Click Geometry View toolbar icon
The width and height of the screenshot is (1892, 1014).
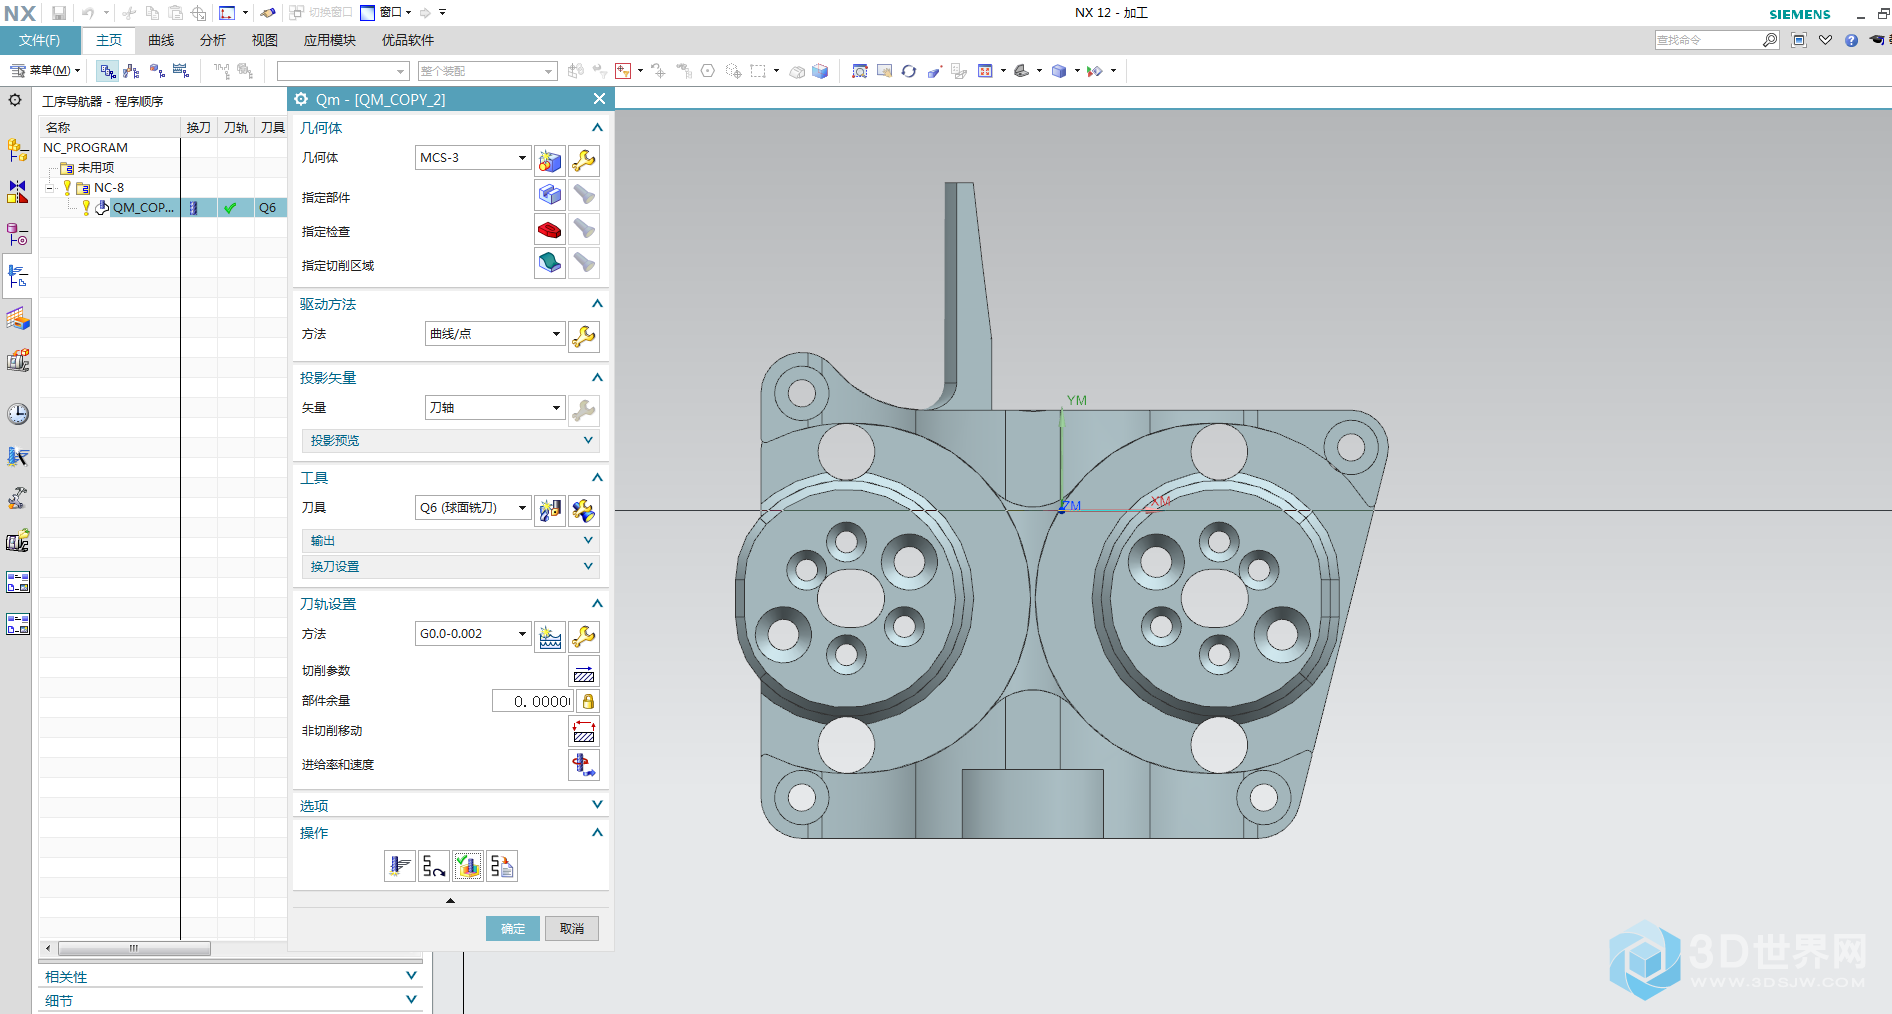[157, 71]
